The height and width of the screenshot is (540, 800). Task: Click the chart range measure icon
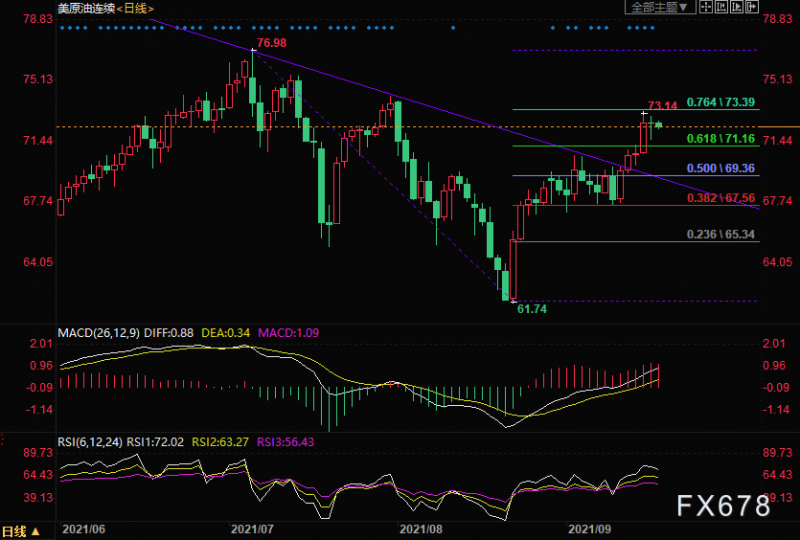point(721,7)
